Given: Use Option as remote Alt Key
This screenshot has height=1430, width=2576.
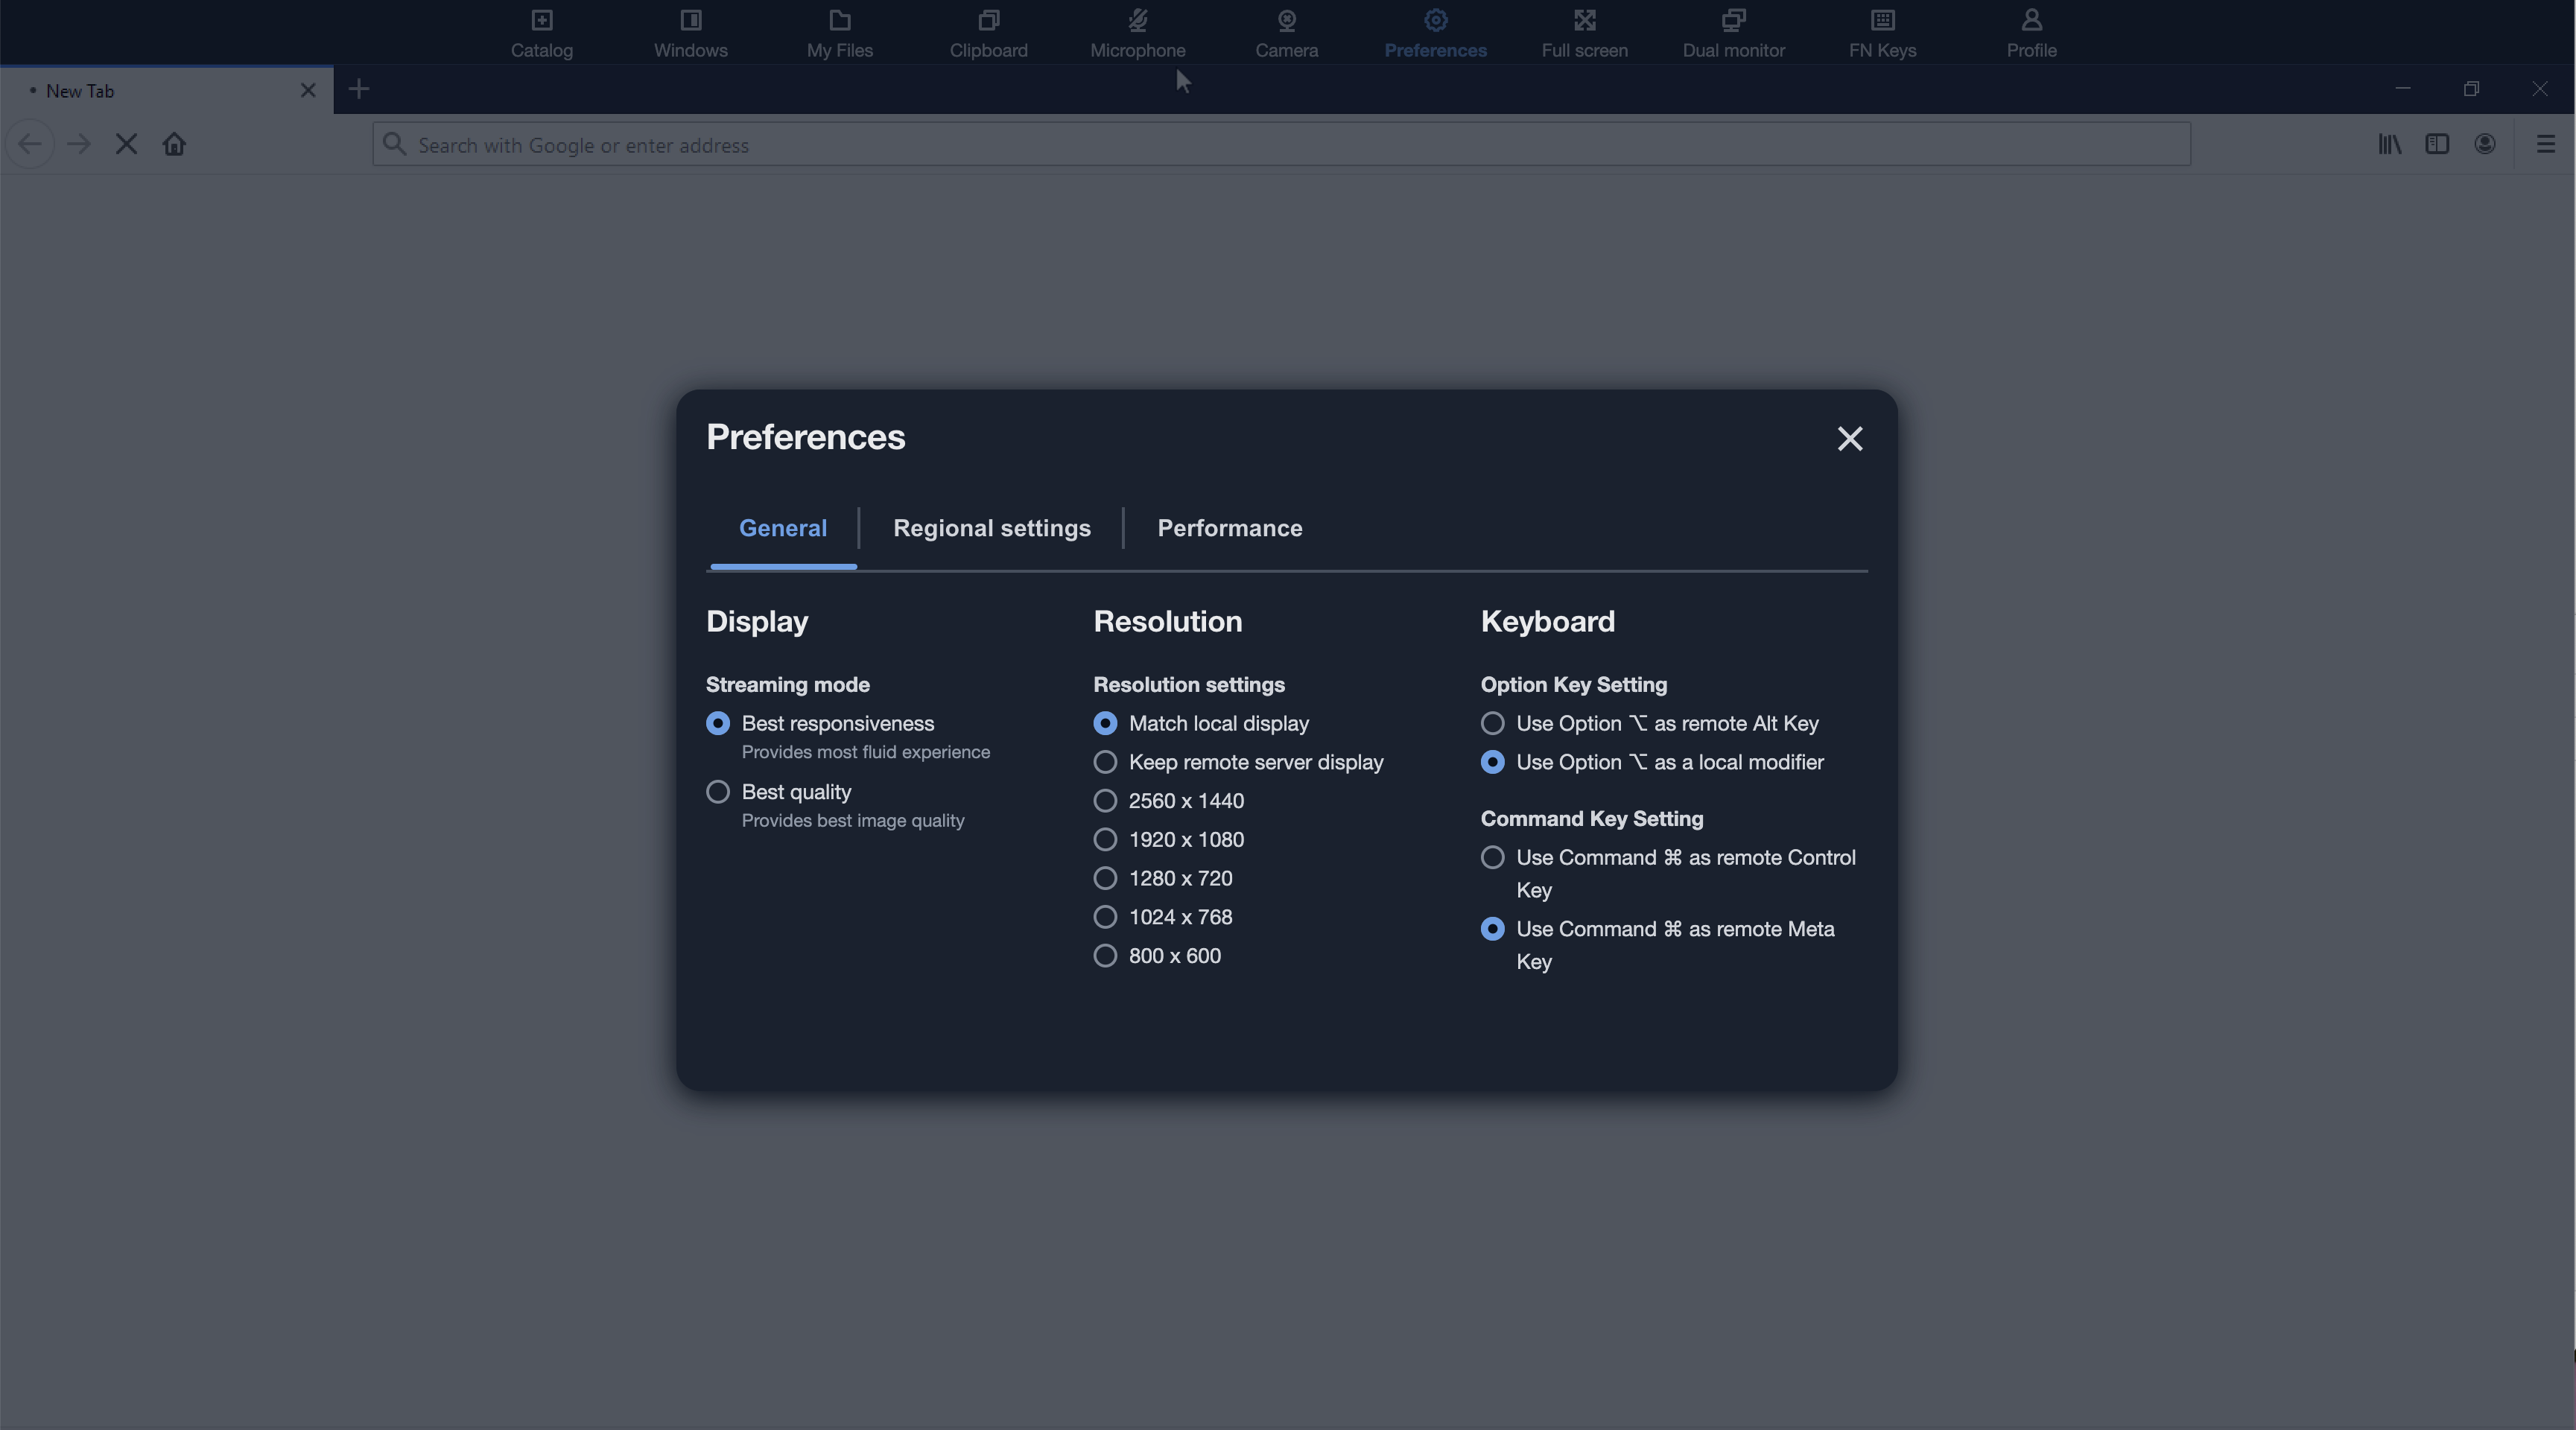Looking at the screenshot, I should pyautogui.click(x=1493, y=723).
